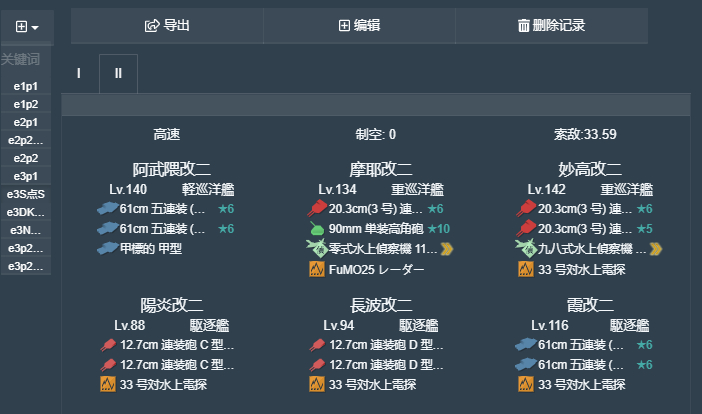This screenshot has height=414, width=702.
Task: Click the 零式水上偵察機 seaplane icon
Action: 316,249
